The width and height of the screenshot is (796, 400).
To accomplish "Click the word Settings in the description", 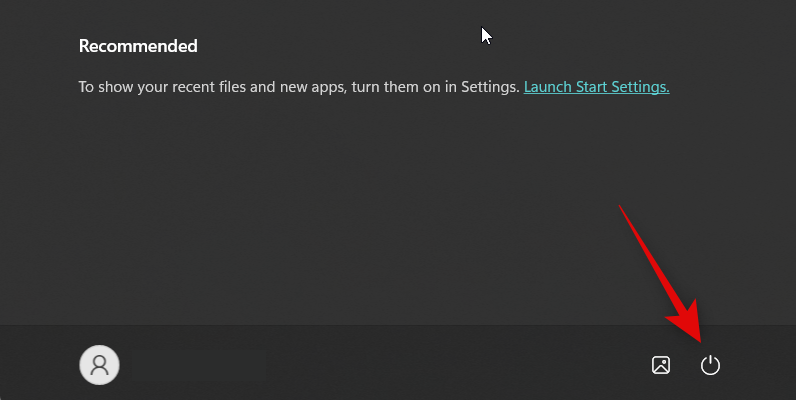I will pos(489,87).
